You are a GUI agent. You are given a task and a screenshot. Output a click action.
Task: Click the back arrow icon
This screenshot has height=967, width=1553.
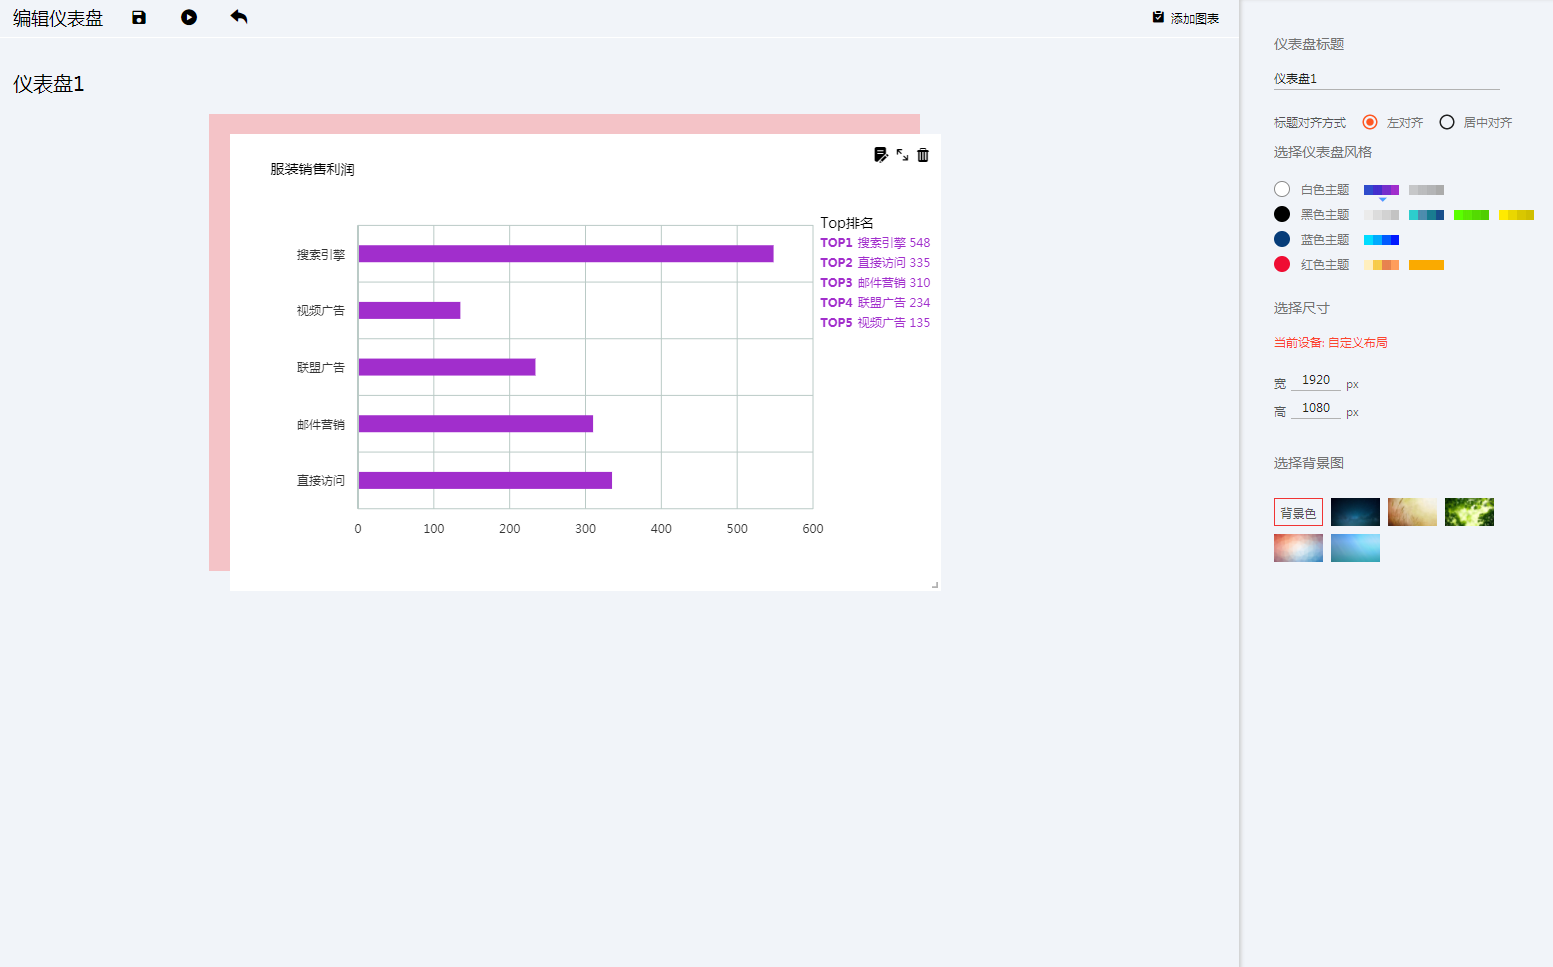(x=238, y=17)
